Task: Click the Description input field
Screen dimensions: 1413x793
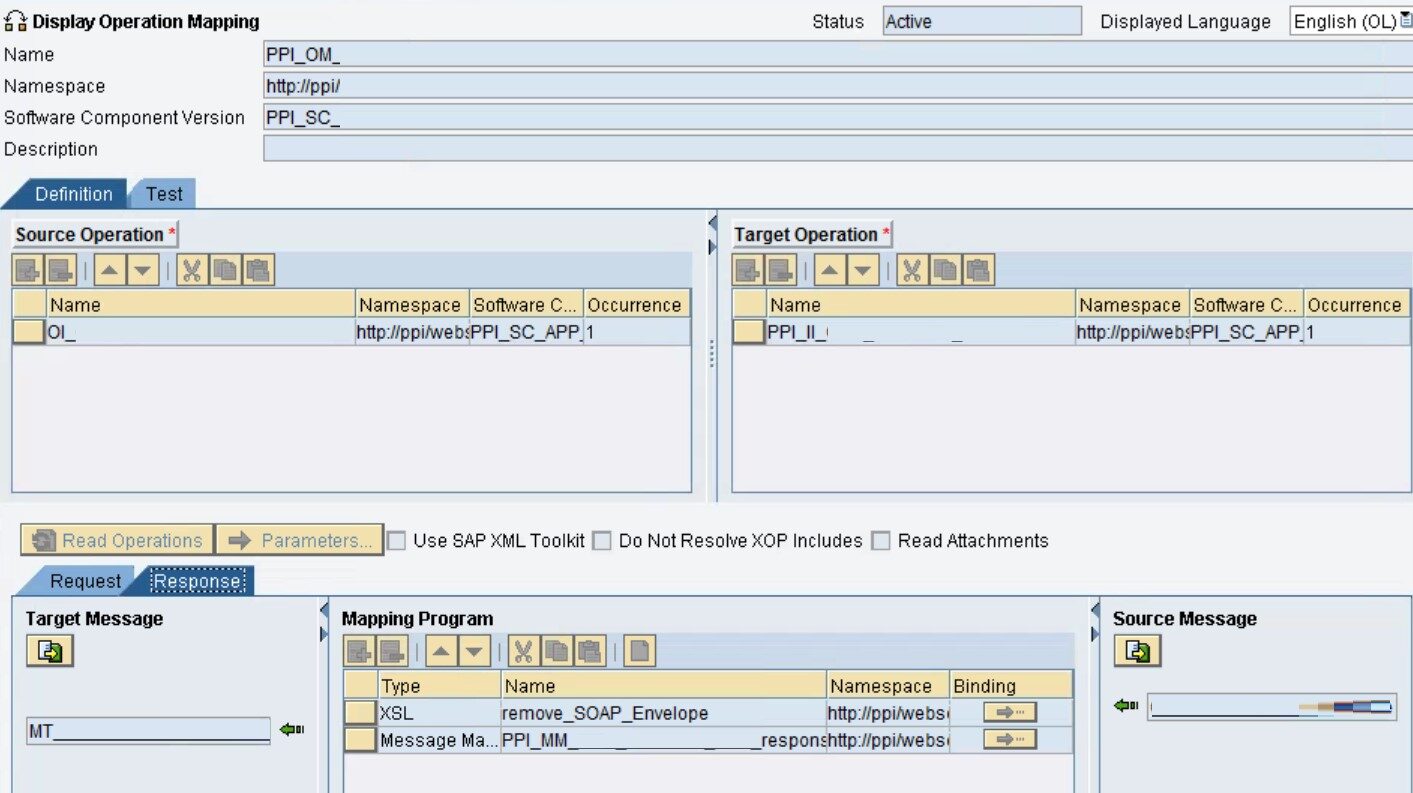Action: click(836, 149)
